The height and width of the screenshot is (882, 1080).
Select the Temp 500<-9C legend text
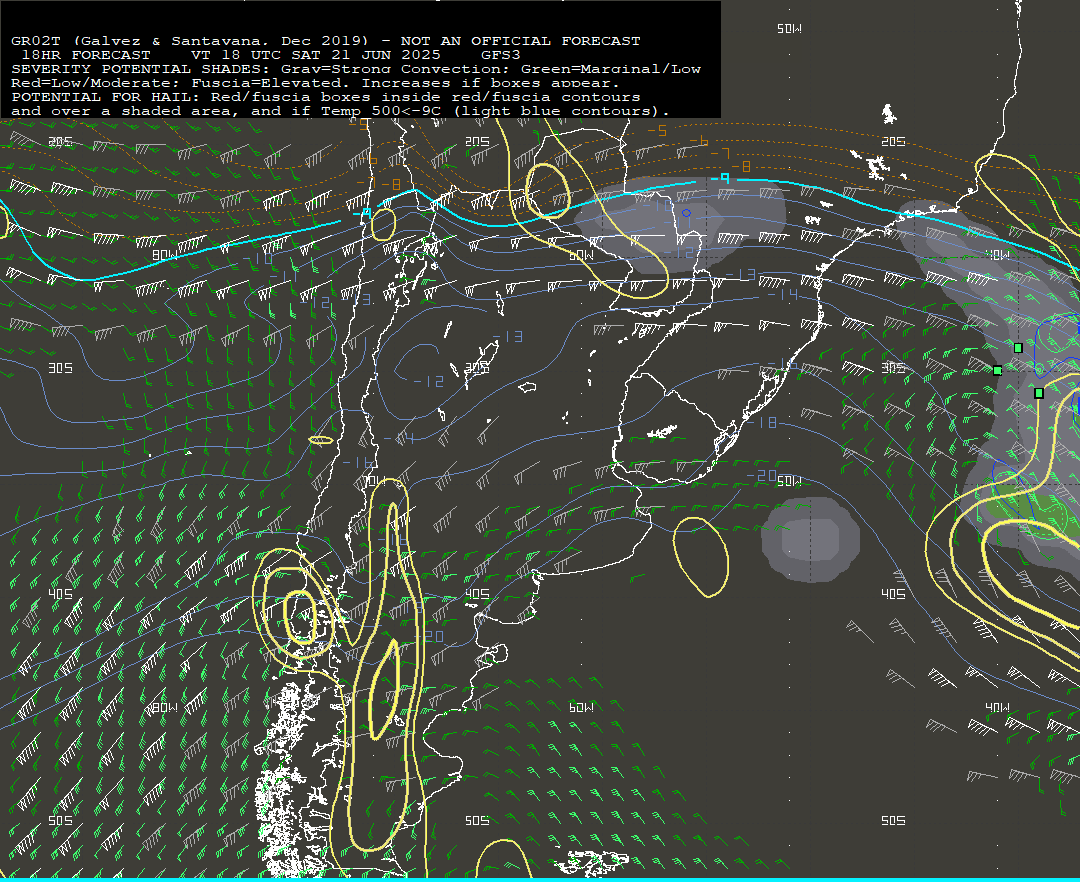[382, 111]
